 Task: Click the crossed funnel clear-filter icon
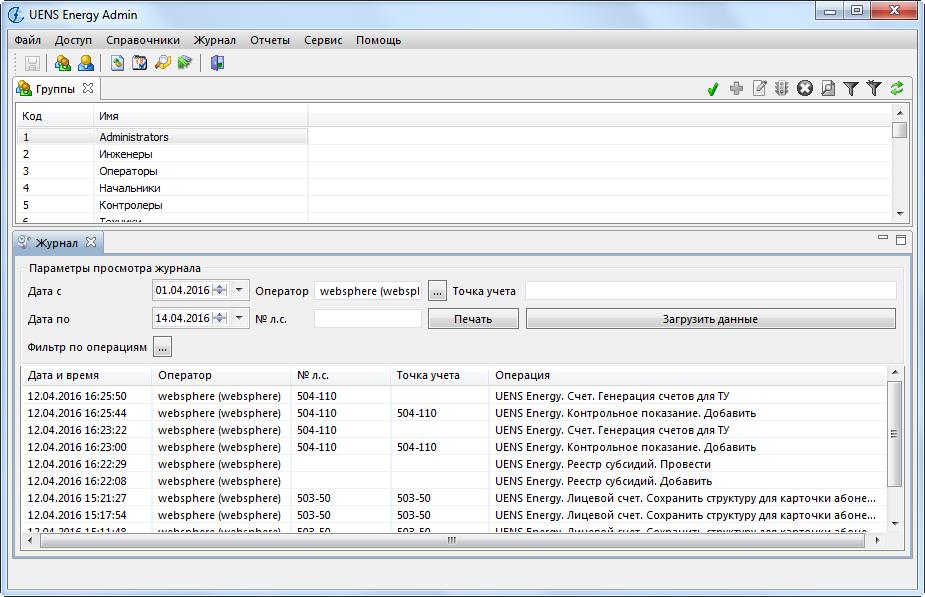(874, 88)
